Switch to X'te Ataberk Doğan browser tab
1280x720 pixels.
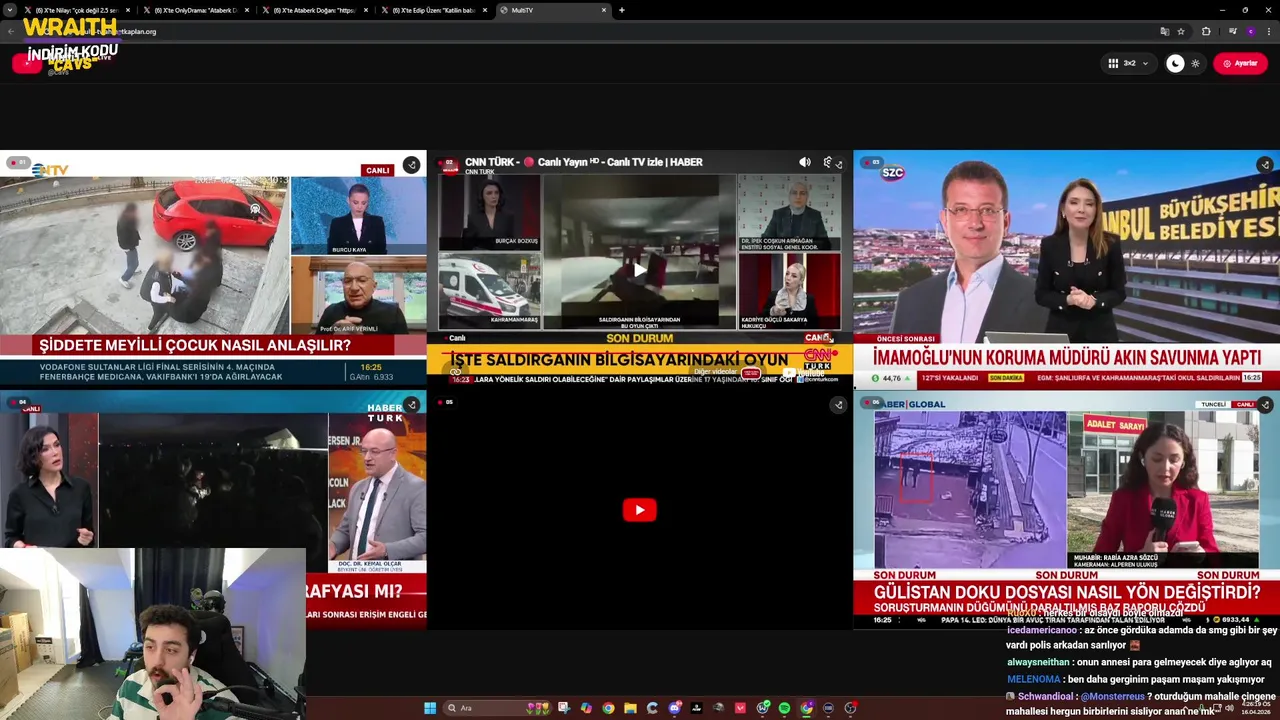coord(314,10)
